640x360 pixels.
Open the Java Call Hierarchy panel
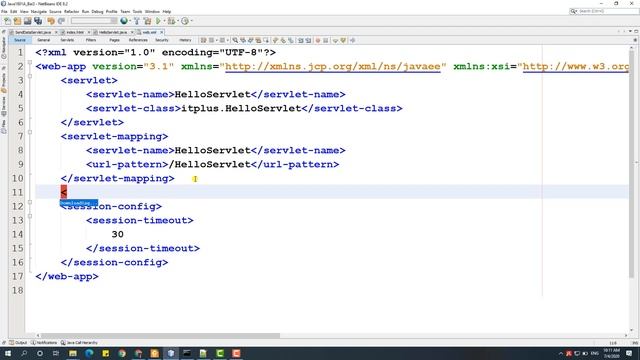(x=80, y=343)
